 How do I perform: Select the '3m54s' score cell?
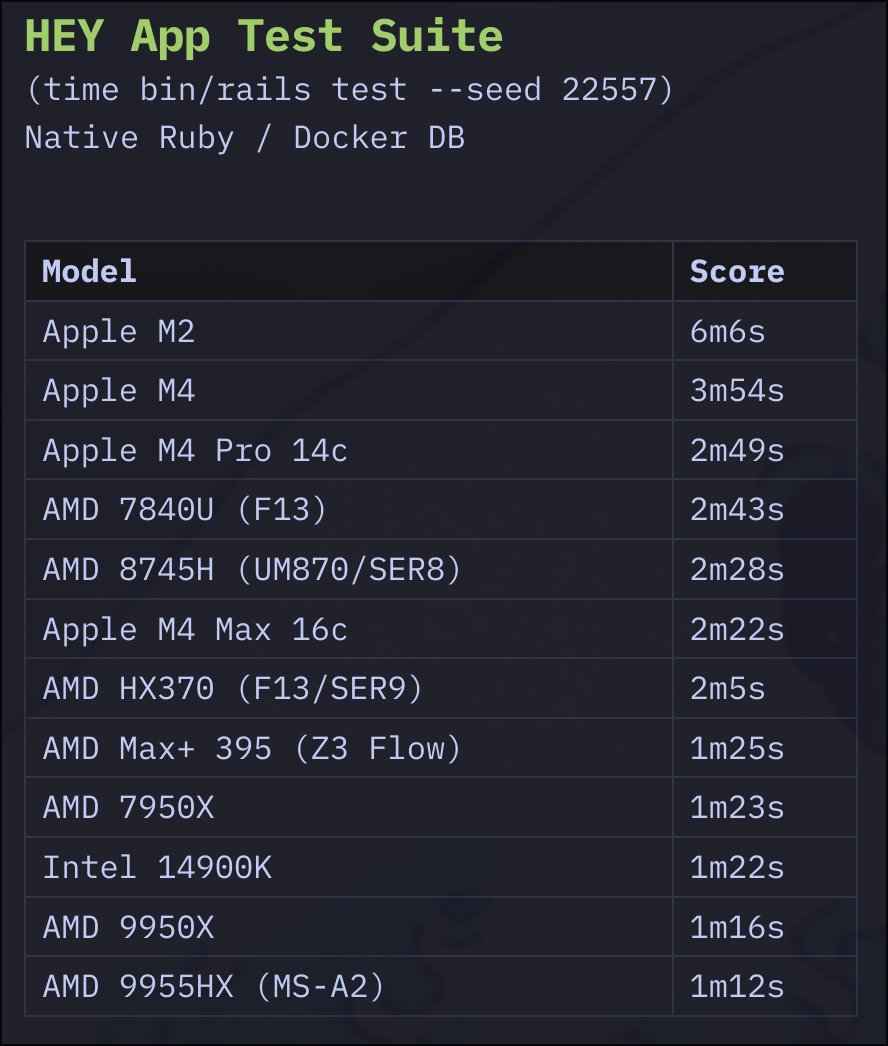[765, 390]
